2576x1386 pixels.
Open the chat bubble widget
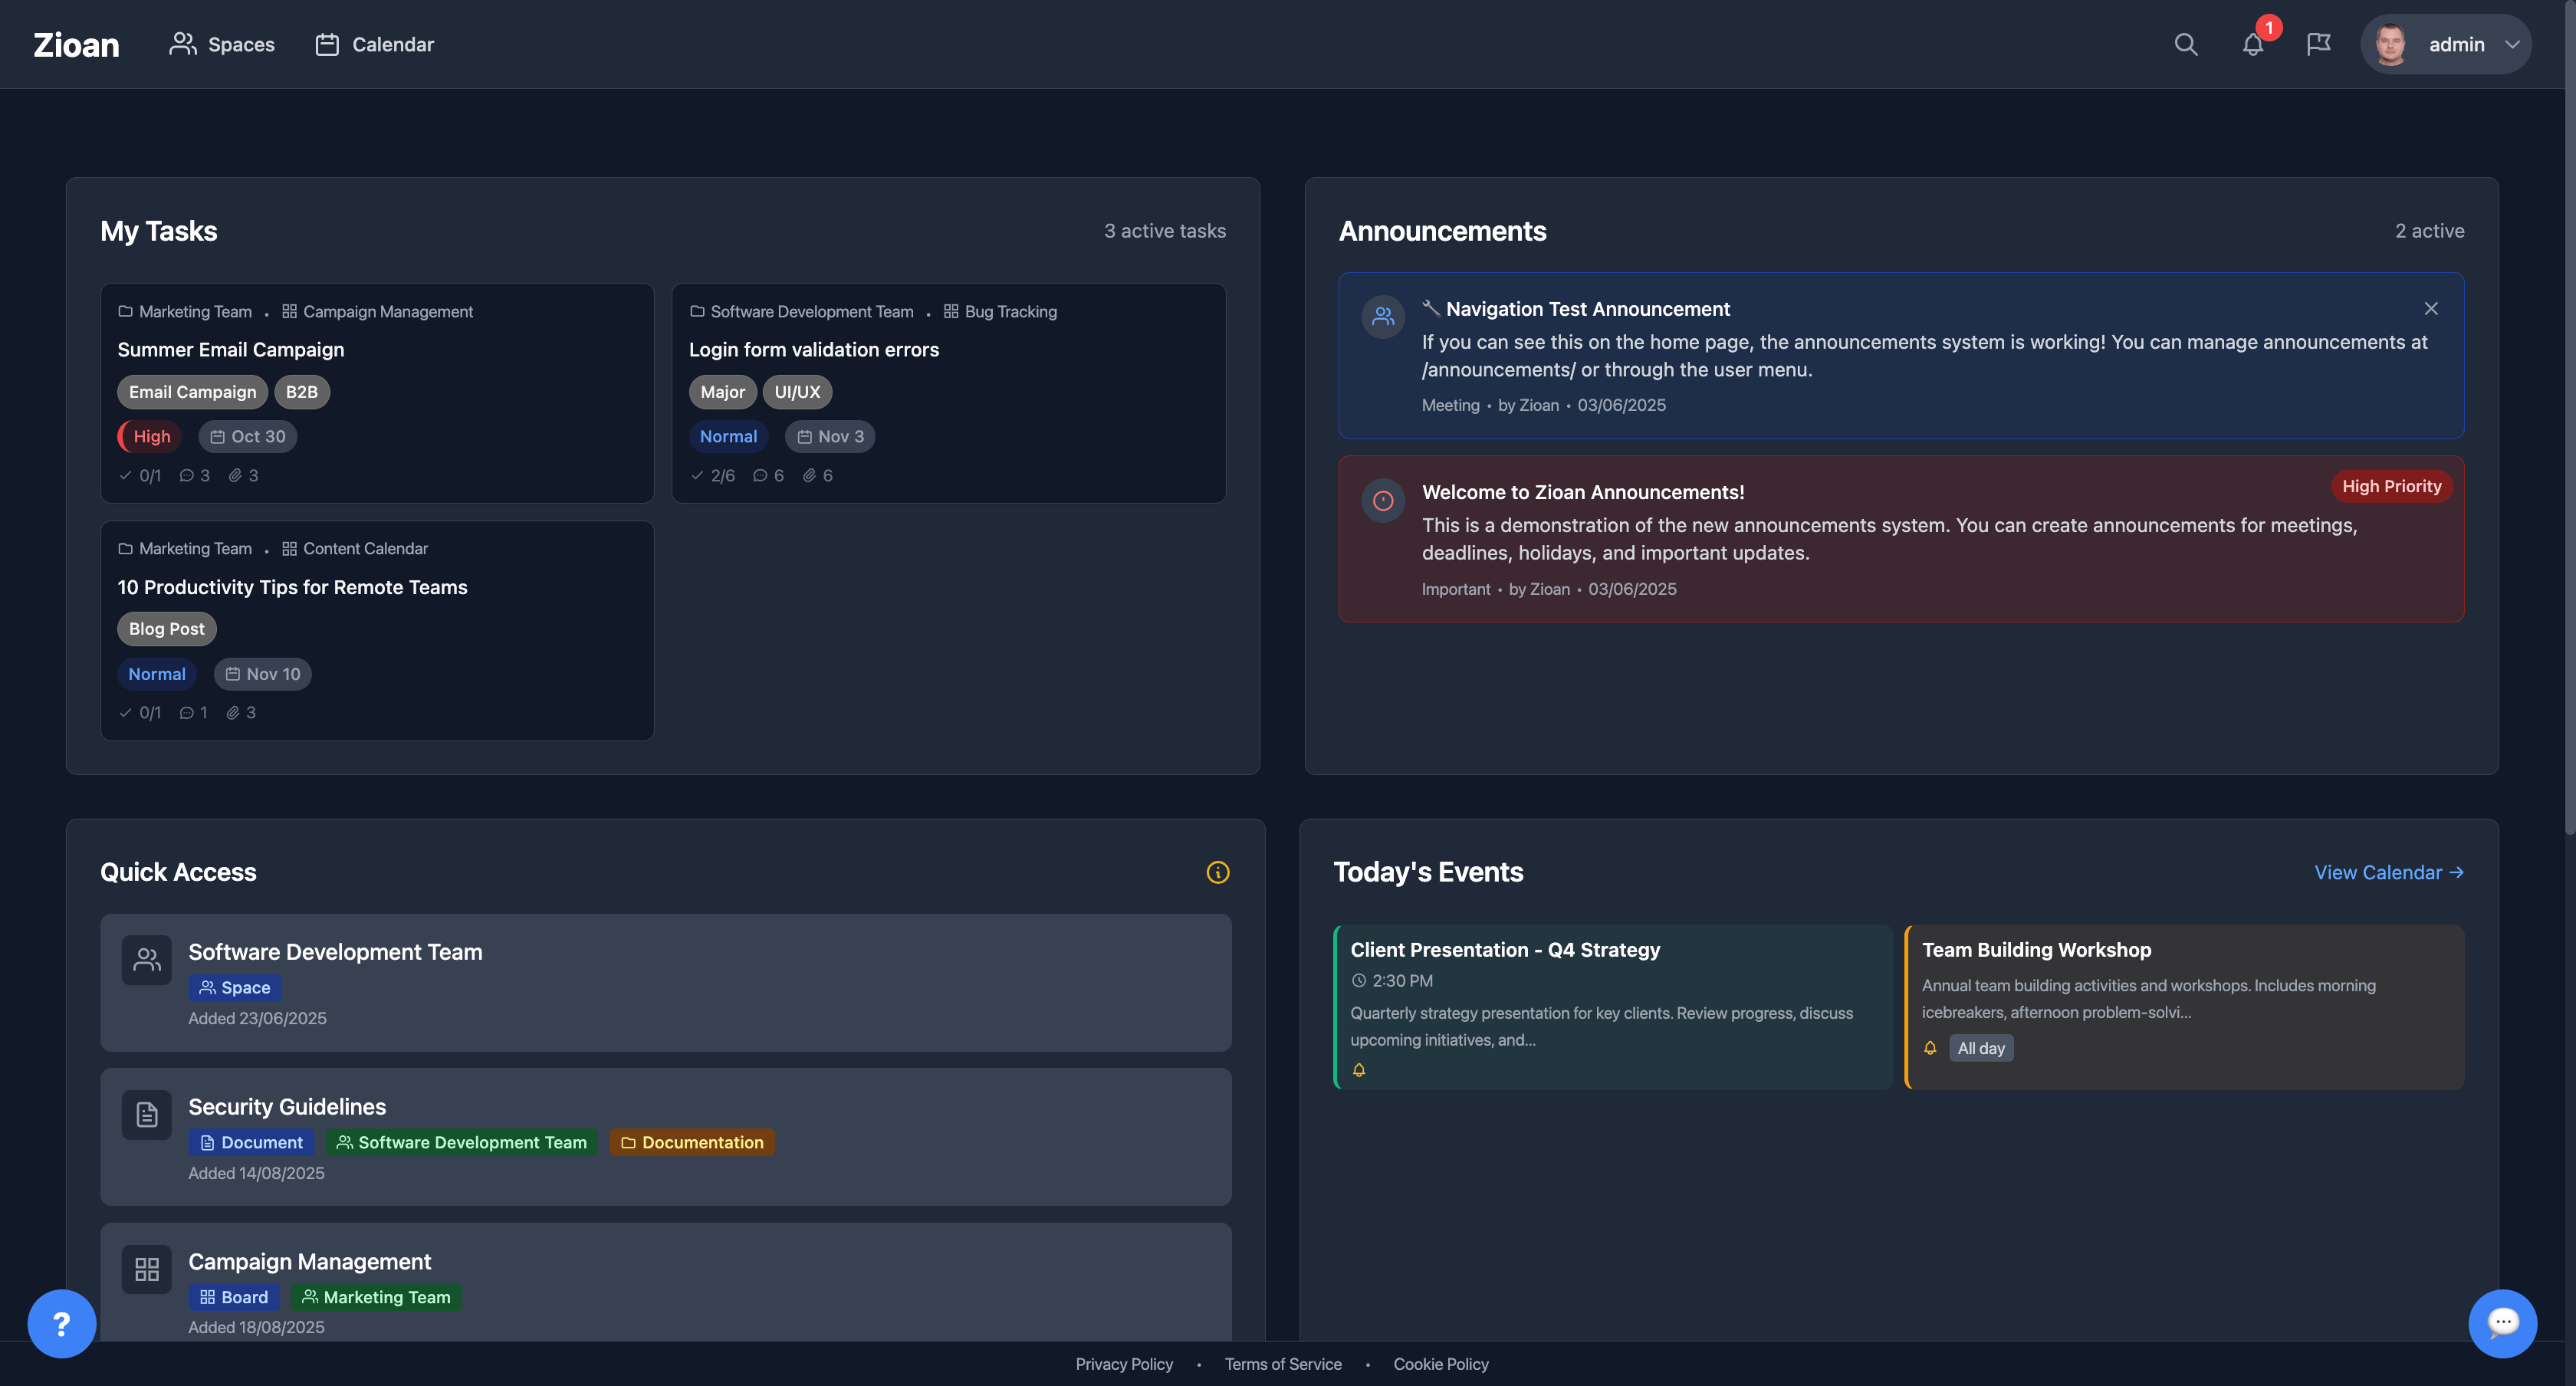click(x=2502, y=1324)
